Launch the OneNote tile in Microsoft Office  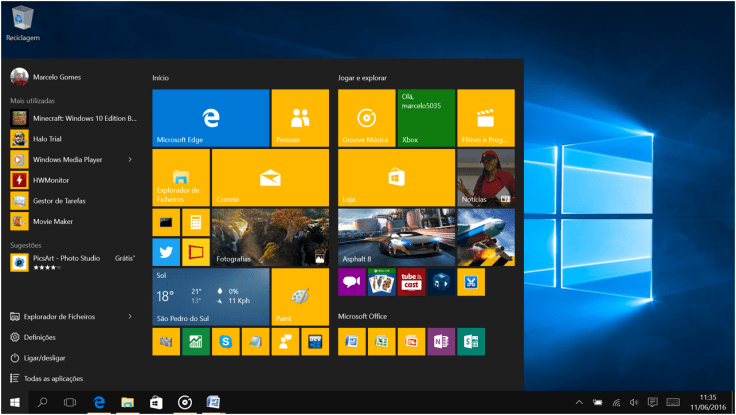pyautogui.click(x=441, y=342)
